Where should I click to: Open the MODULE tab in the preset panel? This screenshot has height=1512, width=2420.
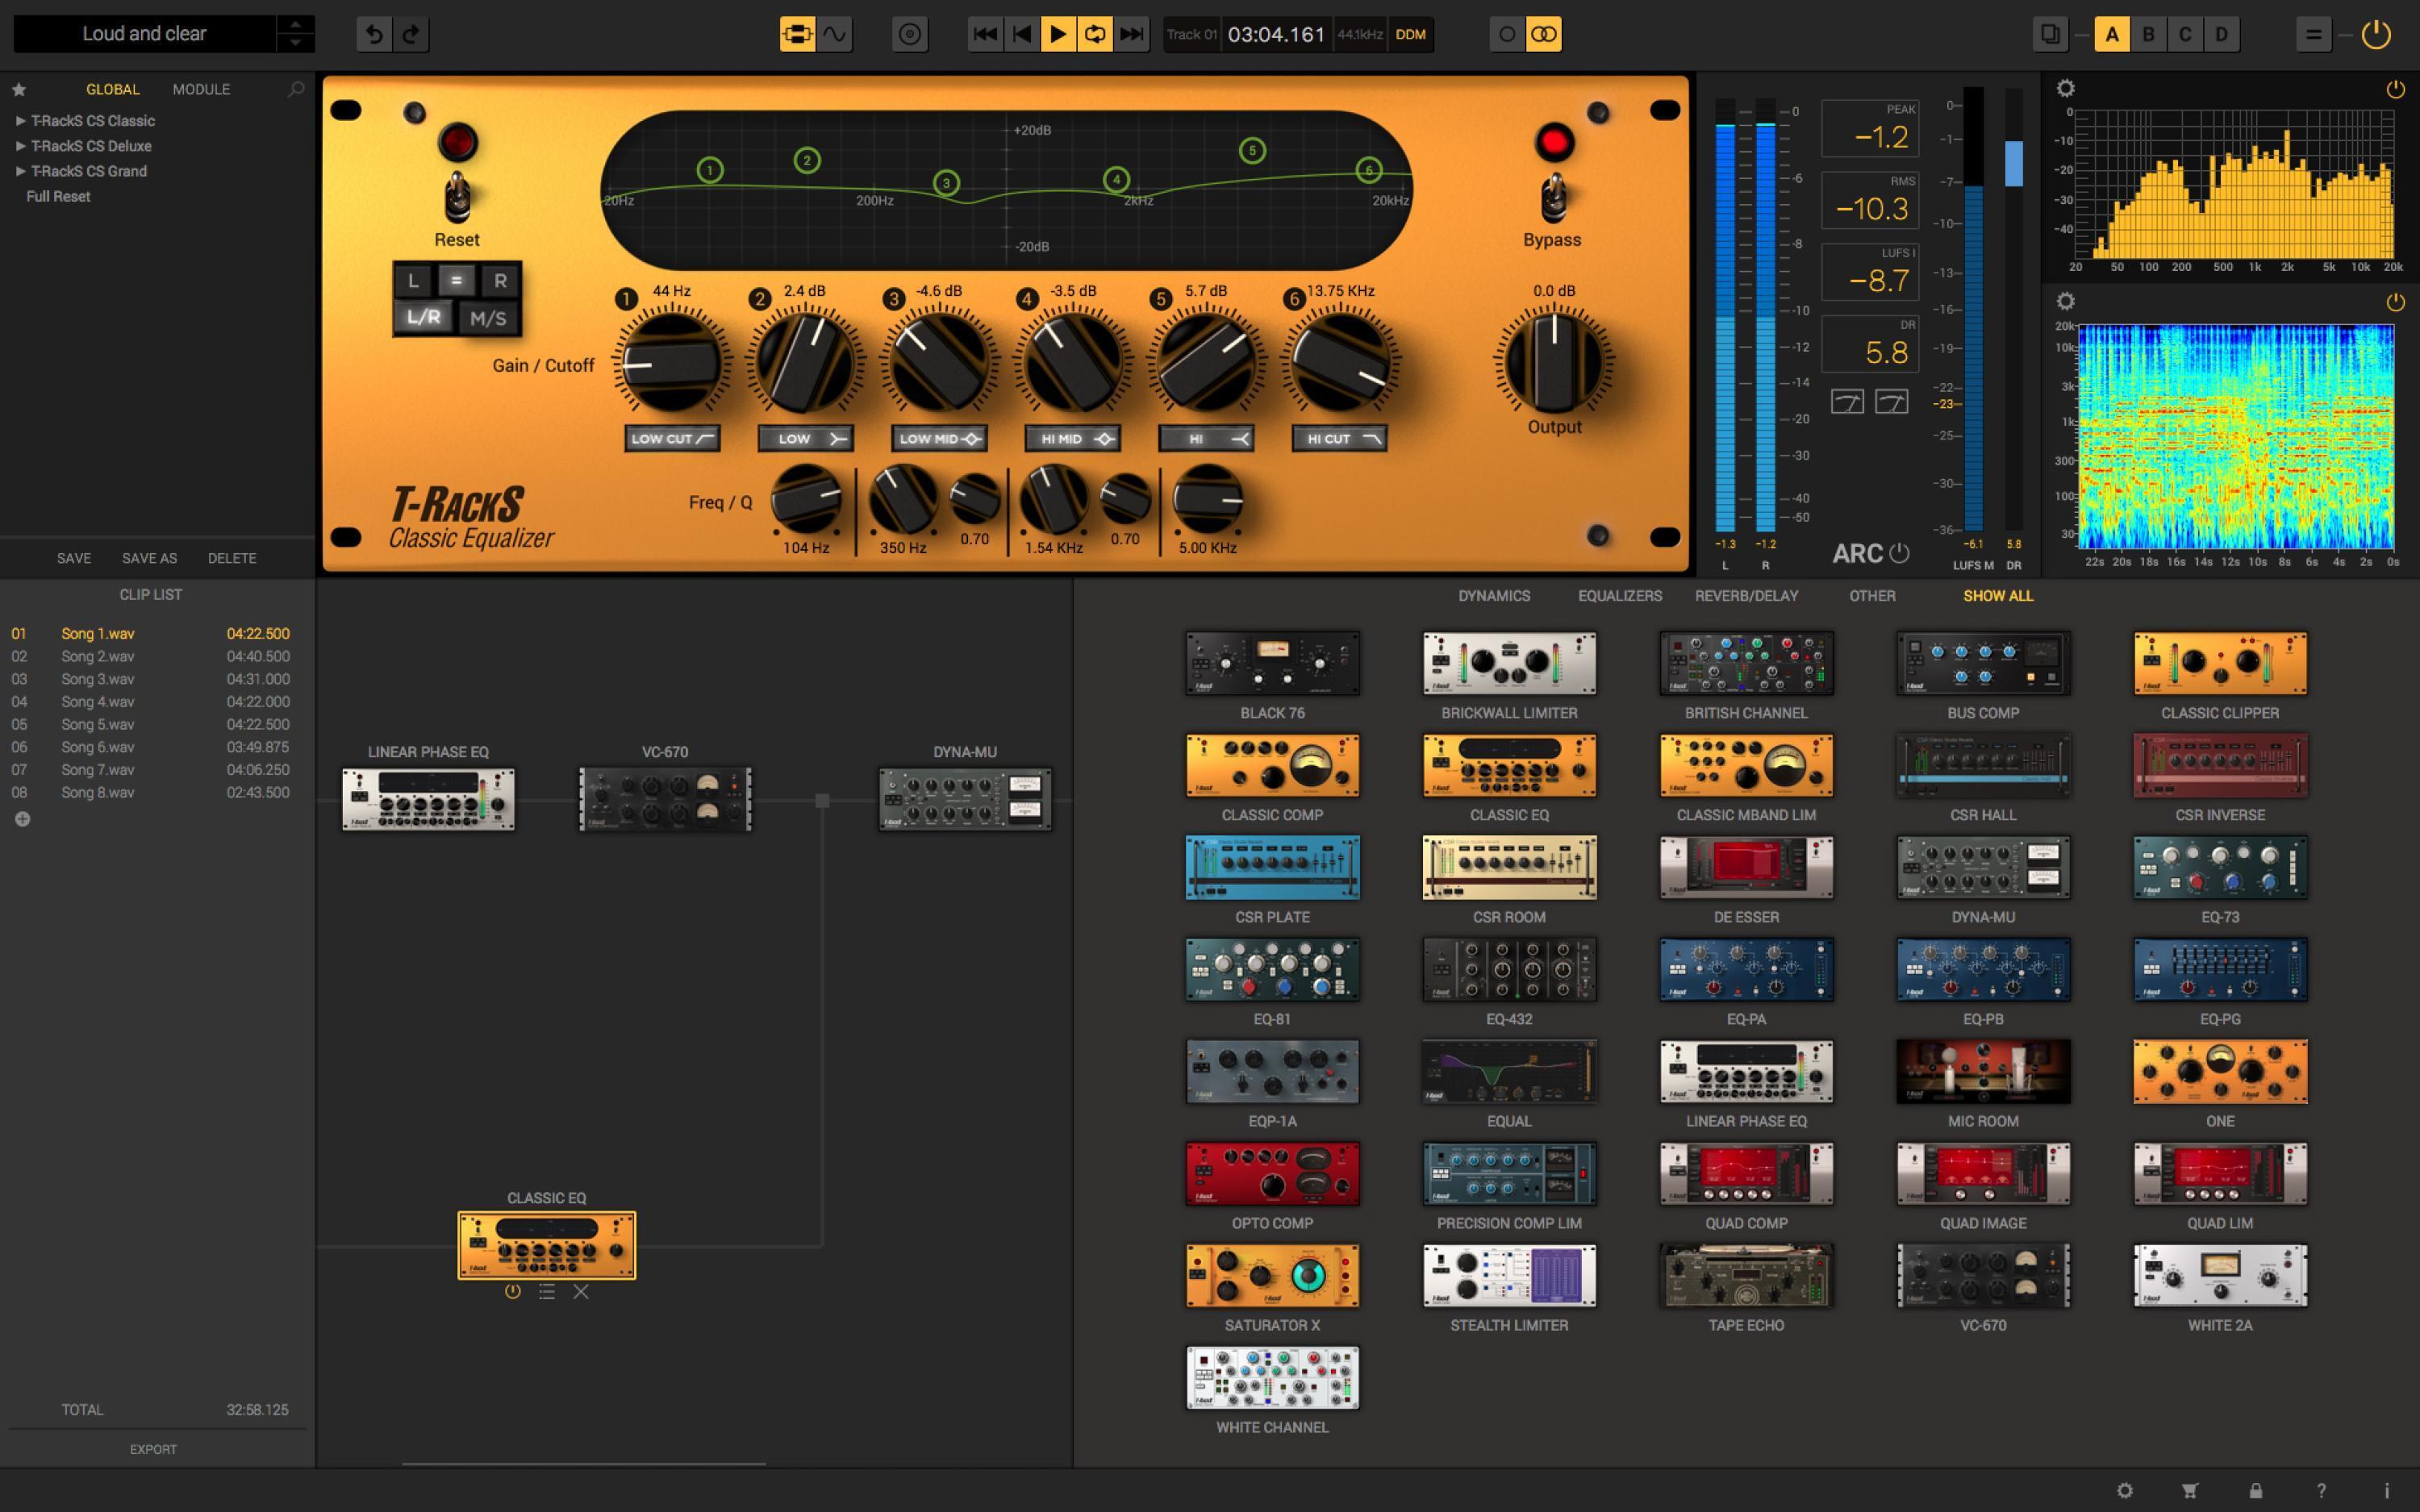click(200, 89)
